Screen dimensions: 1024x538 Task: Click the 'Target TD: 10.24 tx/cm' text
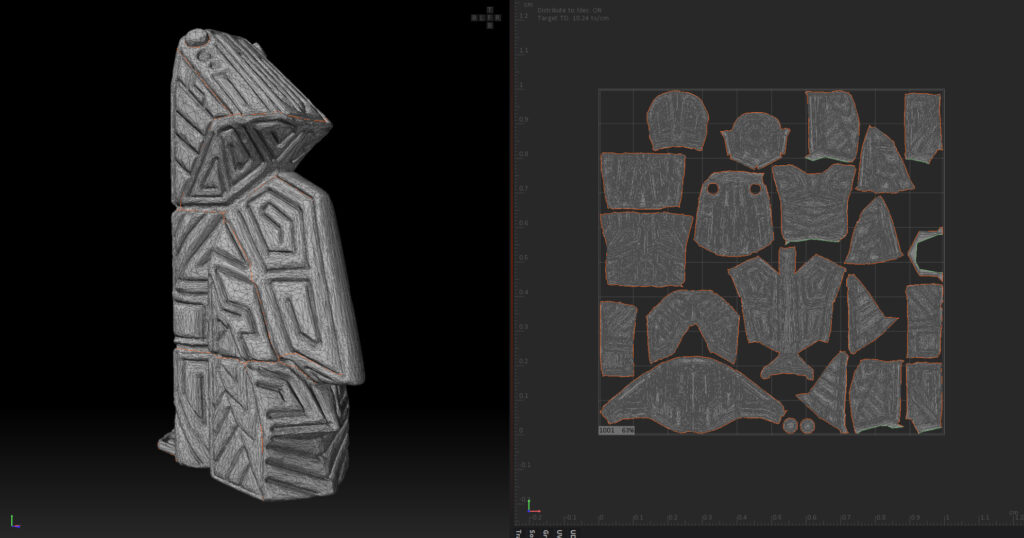(573, 18)
